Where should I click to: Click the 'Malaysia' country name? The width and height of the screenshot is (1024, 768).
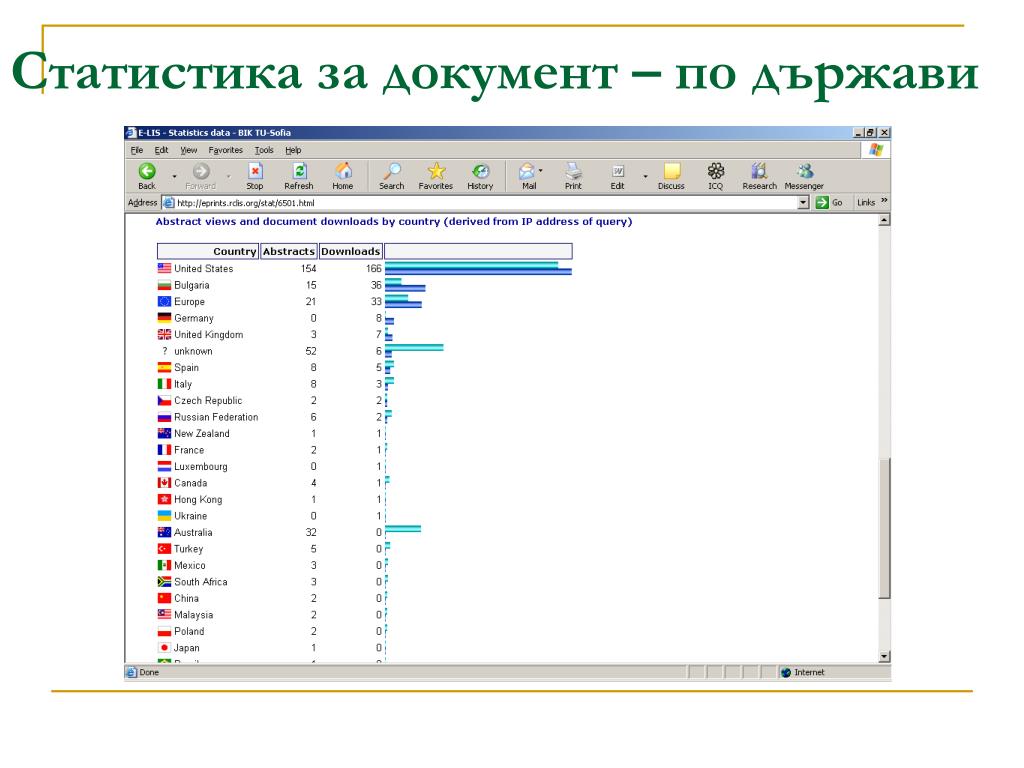pyautogui.click(x=193, y=615)
